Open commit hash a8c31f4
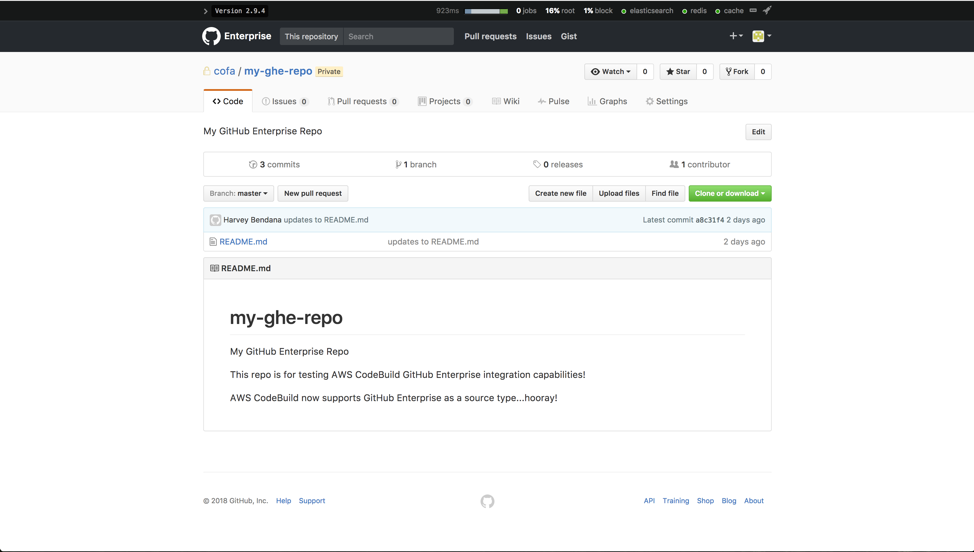The width and height of the screenshot is (974, 552). [709, 220]
